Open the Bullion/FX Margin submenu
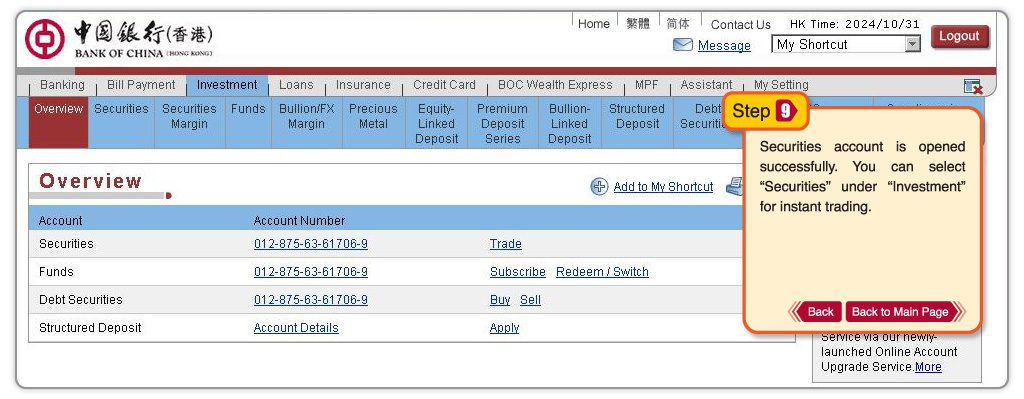Viewport: 1024px width, 399px height. (x=306, y=117)
